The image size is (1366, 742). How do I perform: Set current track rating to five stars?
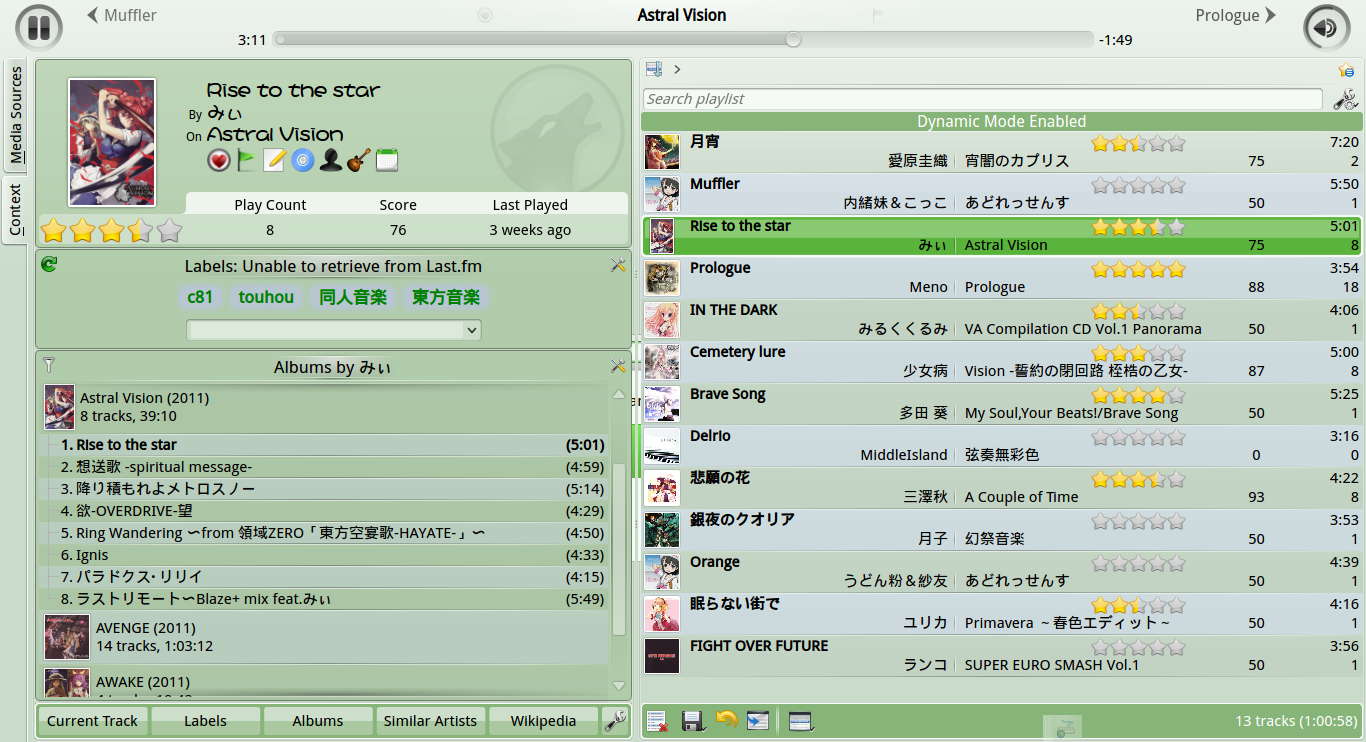tap(170, 231)
